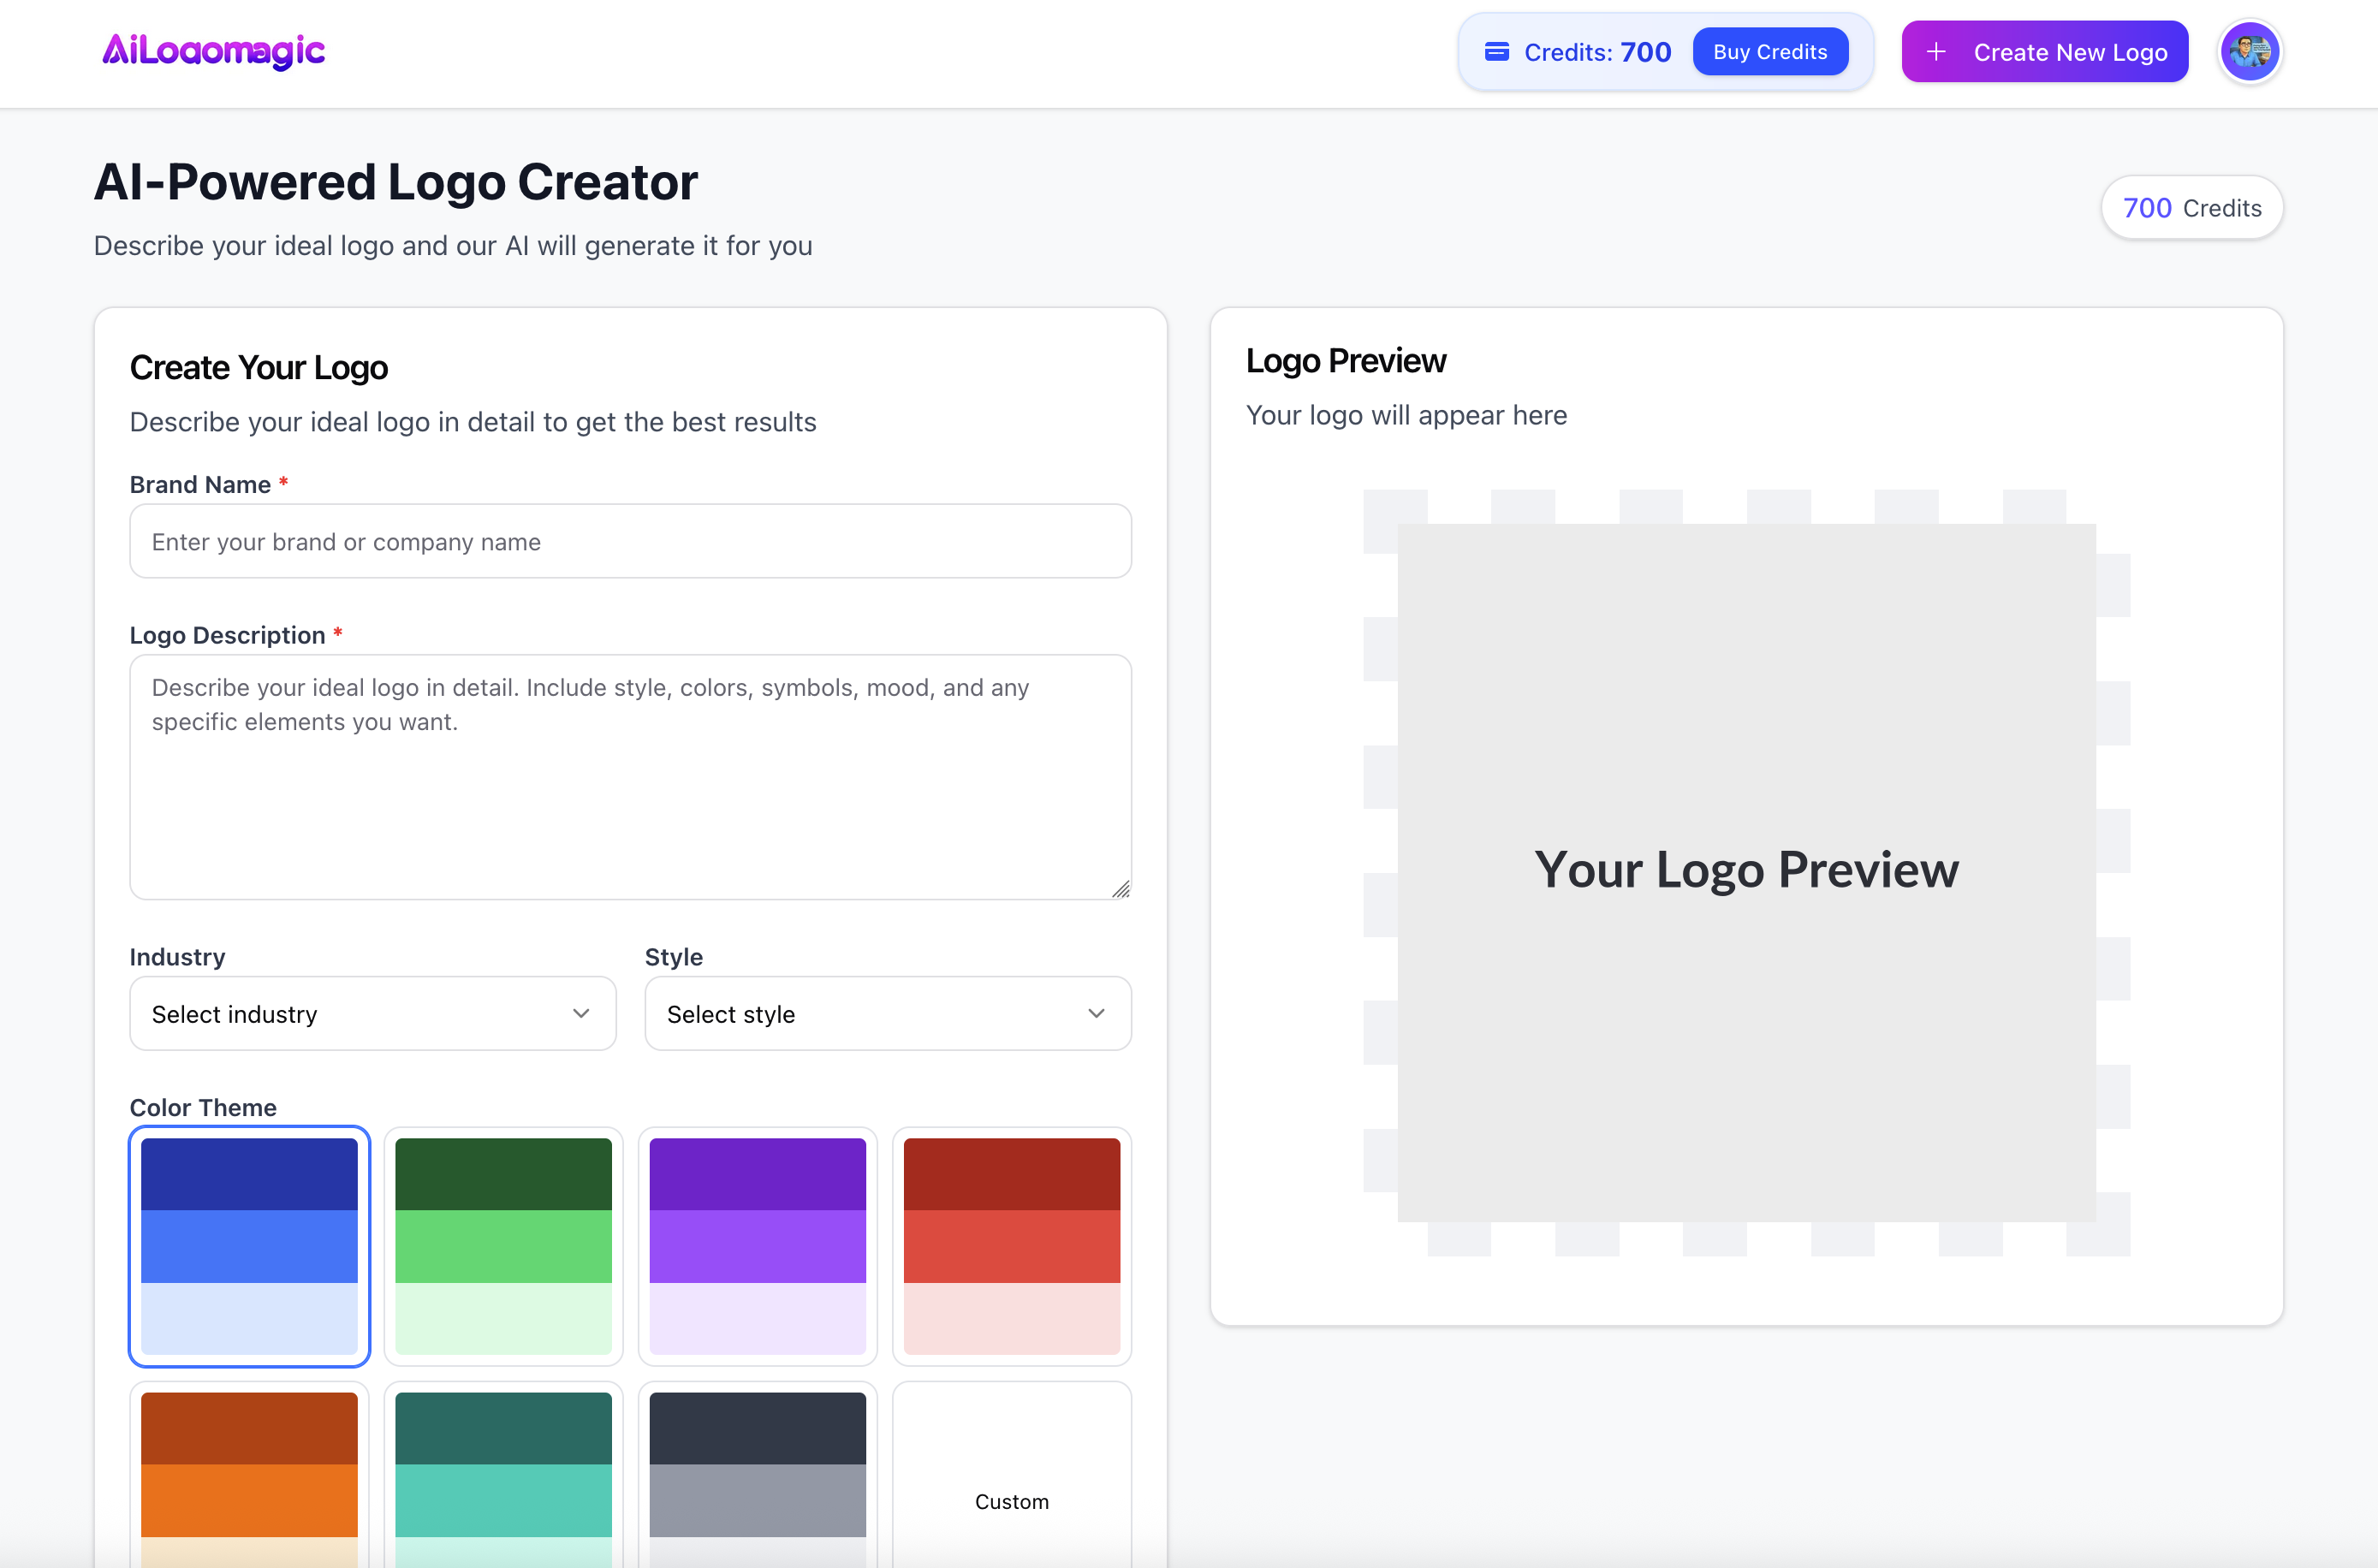The height and width of the screenshot is (1568, 2378).
Task: Click the AiLogomagic logo
Action: pyautogui.click(x=213, y=51)
